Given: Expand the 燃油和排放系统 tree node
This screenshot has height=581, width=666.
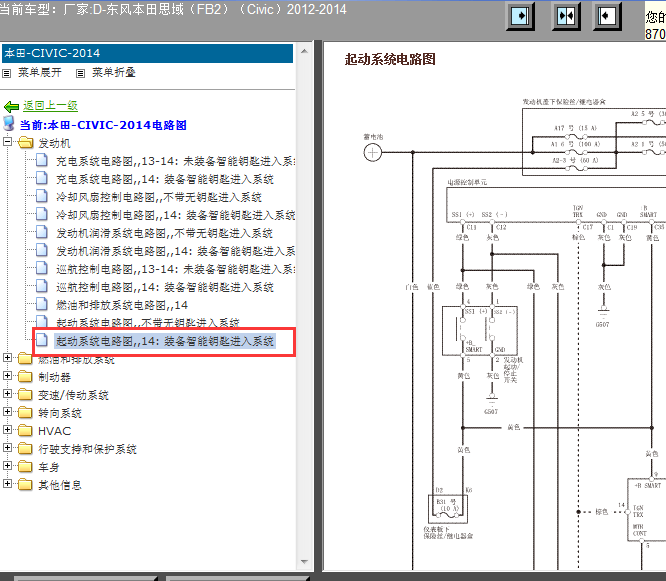Looking at the screenshot, I should point(7,358).
